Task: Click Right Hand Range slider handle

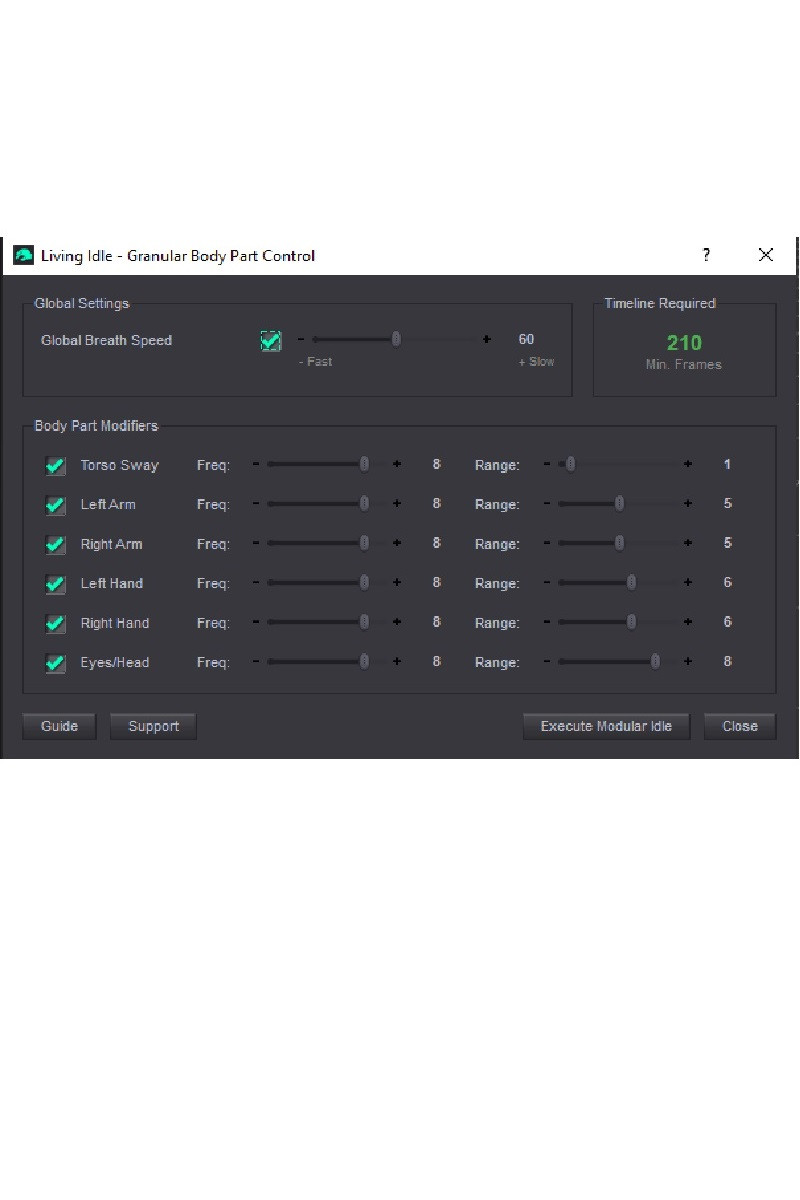Action: [631, 622]
